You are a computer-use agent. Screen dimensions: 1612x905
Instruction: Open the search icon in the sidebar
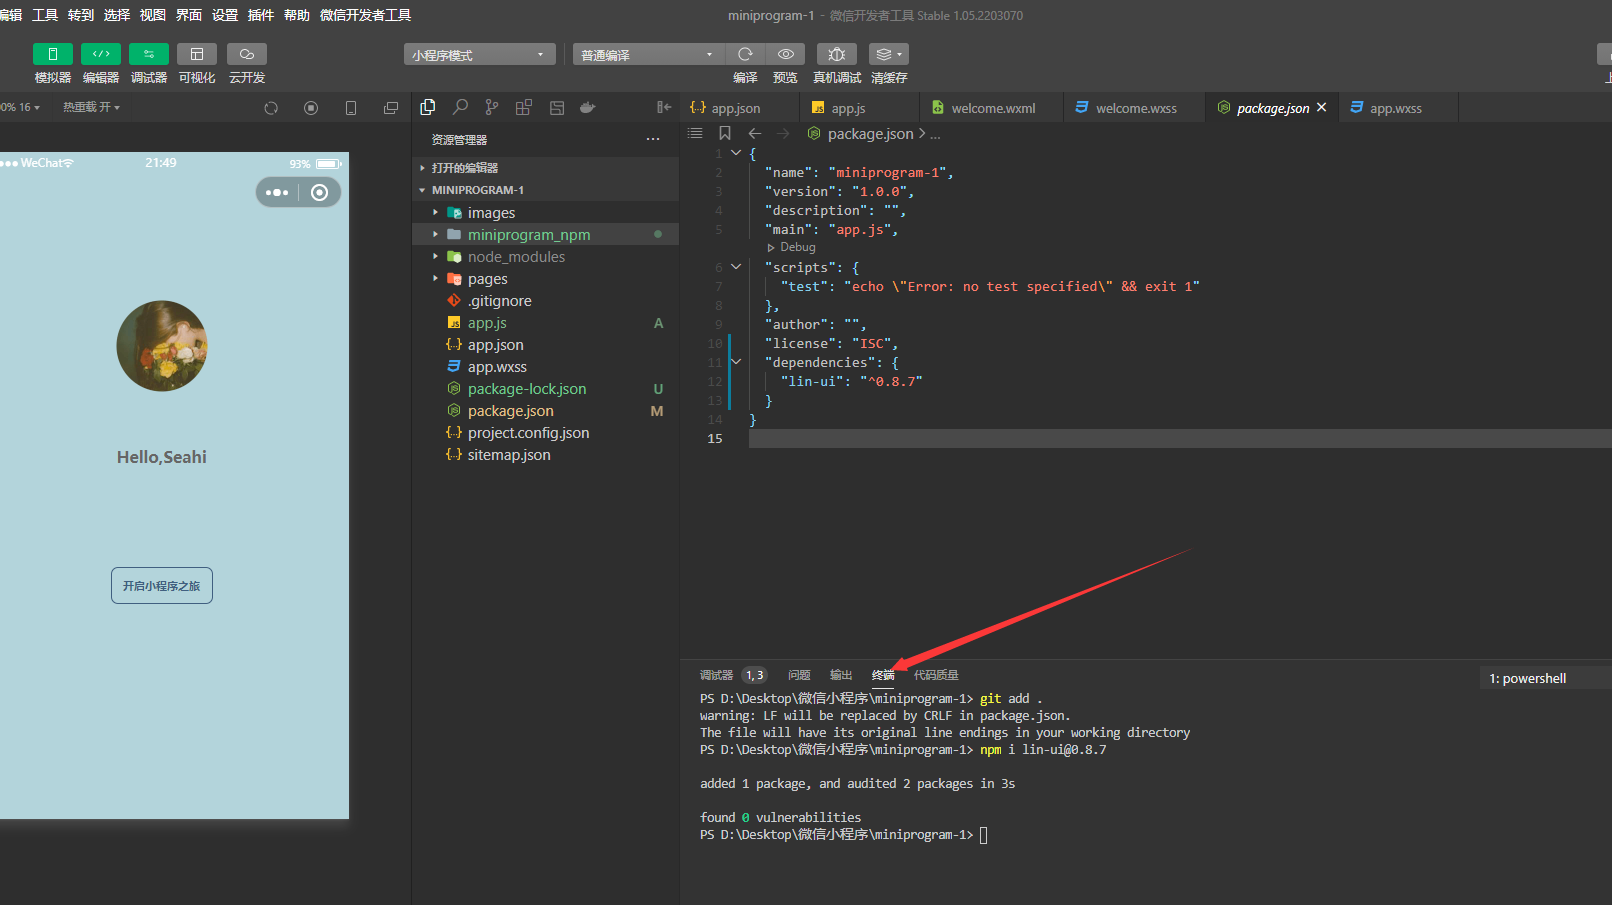460,106
